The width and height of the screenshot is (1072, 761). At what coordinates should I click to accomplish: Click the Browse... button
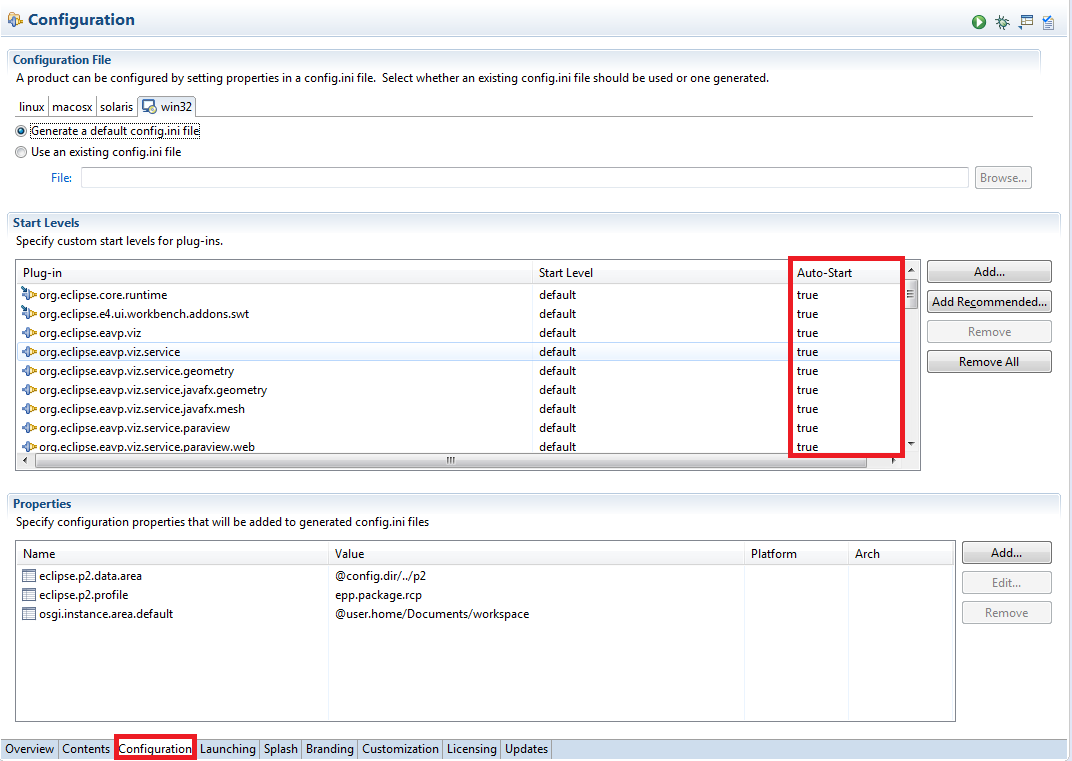pyautogui.click(x=1003, y=178)
